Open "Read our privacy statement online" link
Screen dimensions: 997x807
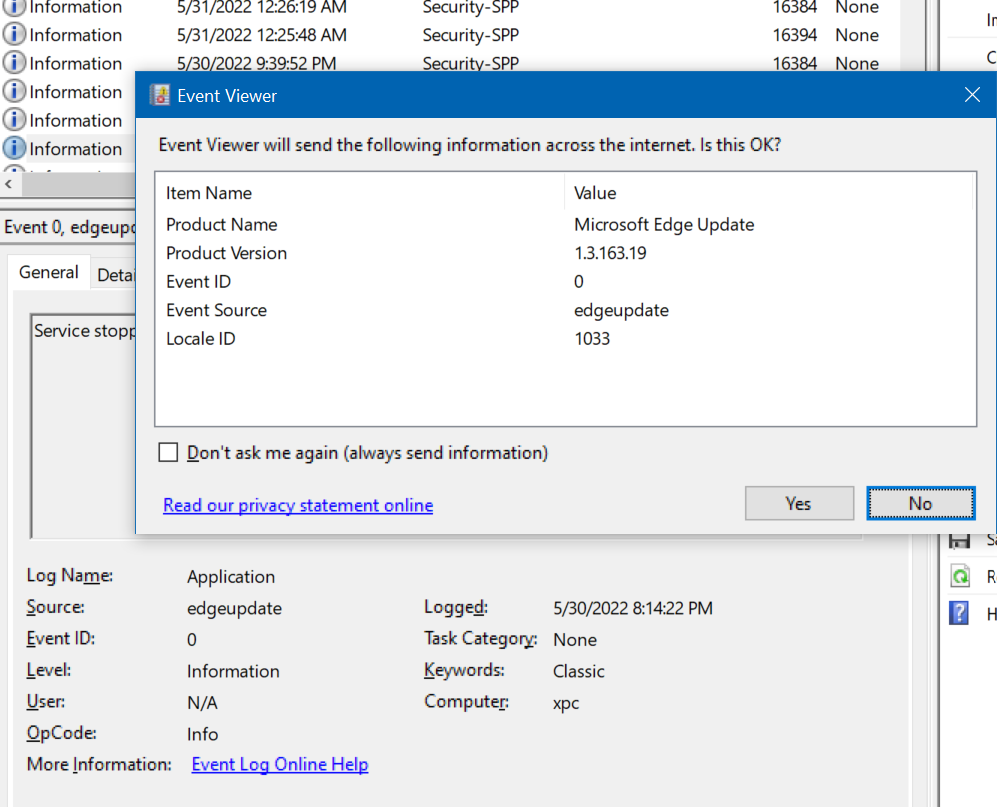tap(298, 506)
